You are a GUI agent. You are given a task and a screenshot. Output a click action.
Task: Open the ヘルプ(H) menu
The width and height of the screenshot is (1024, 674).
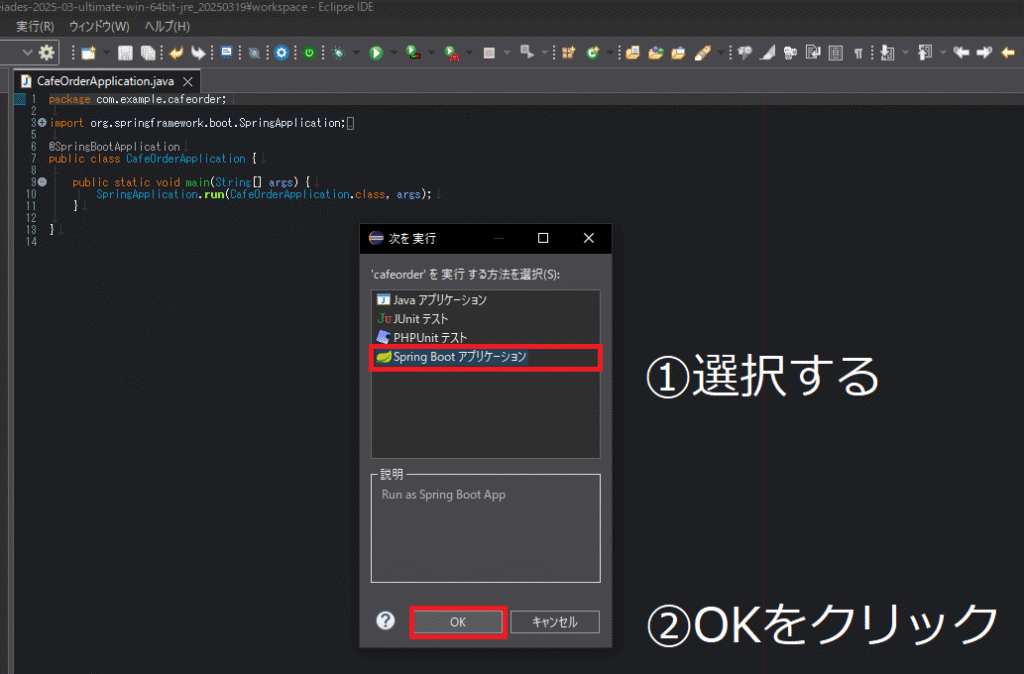click(x=167, y=27)
